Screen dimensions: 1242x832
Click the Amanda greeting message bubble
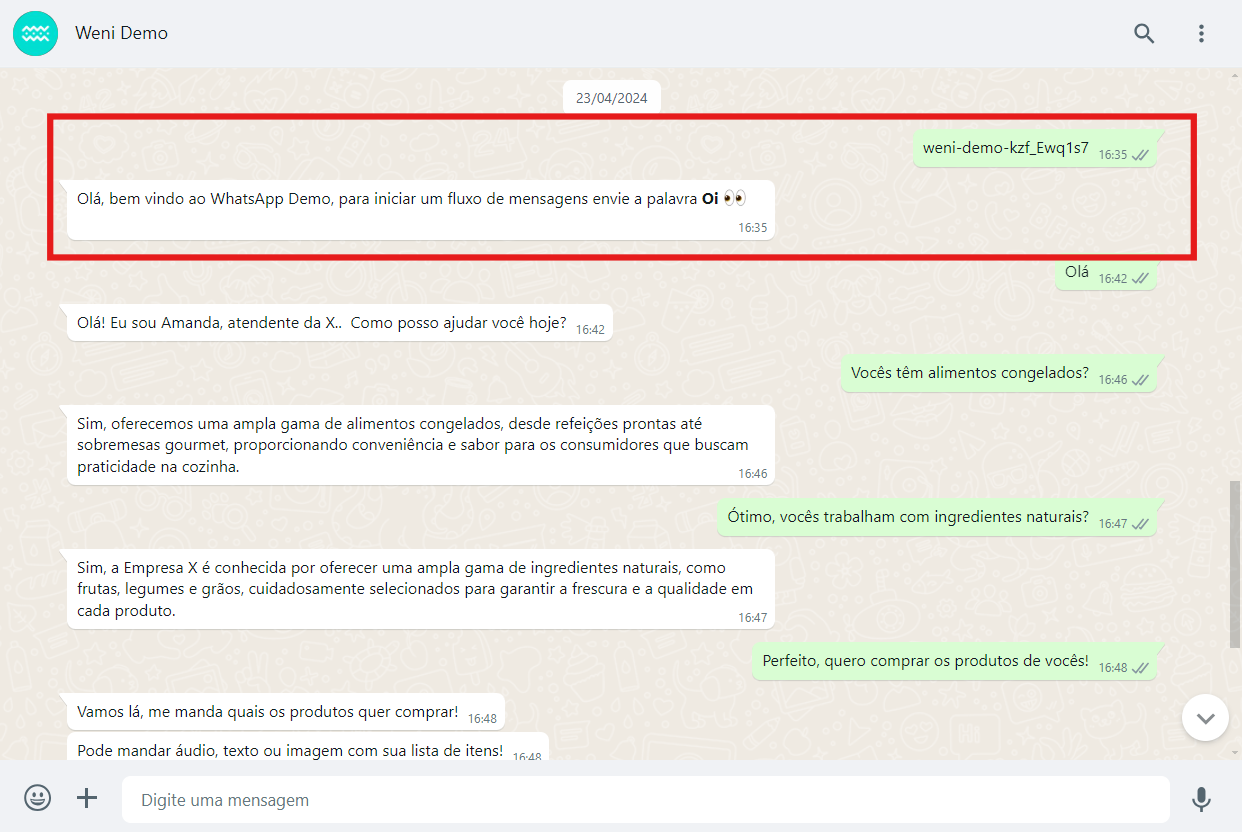coord(321,324)
